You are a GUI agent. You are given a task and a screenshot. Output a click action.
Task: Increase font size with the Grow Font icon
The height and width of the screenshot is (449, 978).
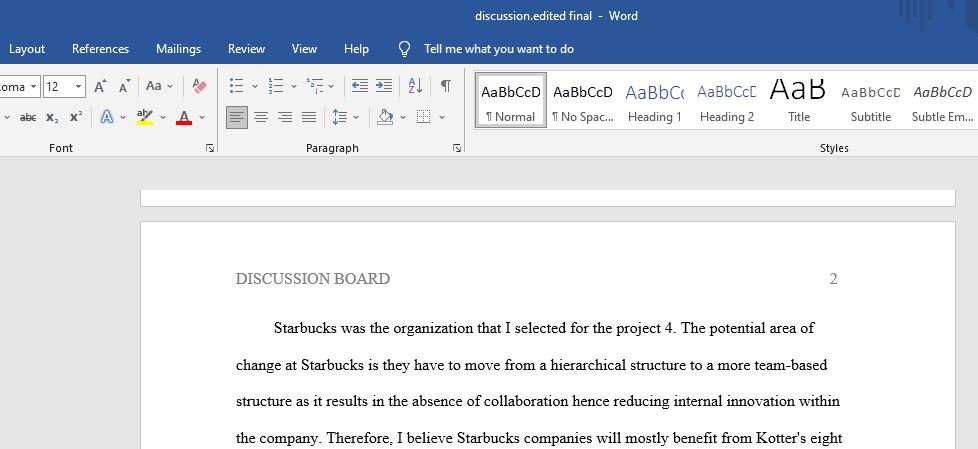100,86
